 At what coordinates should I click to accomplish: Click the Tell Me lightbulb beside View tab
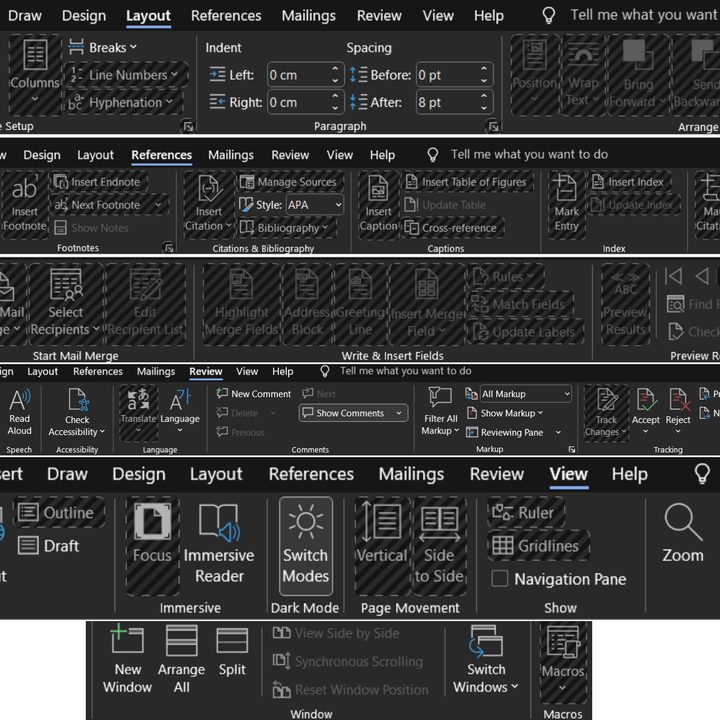tap(702, 473)
